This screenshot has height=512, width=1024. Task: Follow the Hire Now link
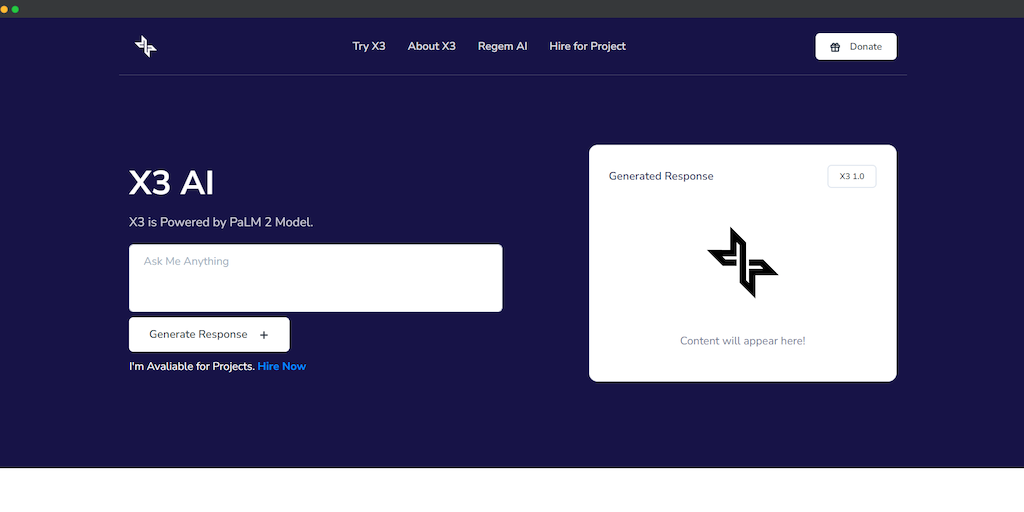(281, 366)
